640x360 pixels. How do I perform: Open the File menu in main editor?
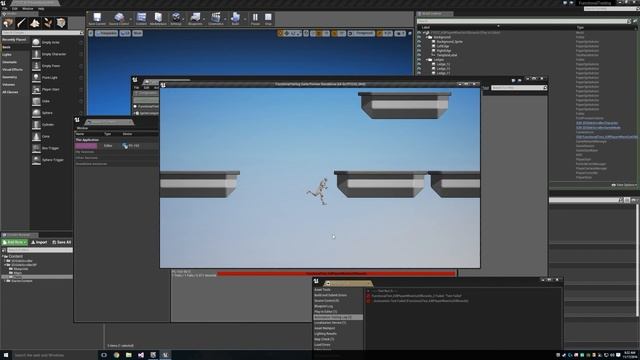[4, 9]
